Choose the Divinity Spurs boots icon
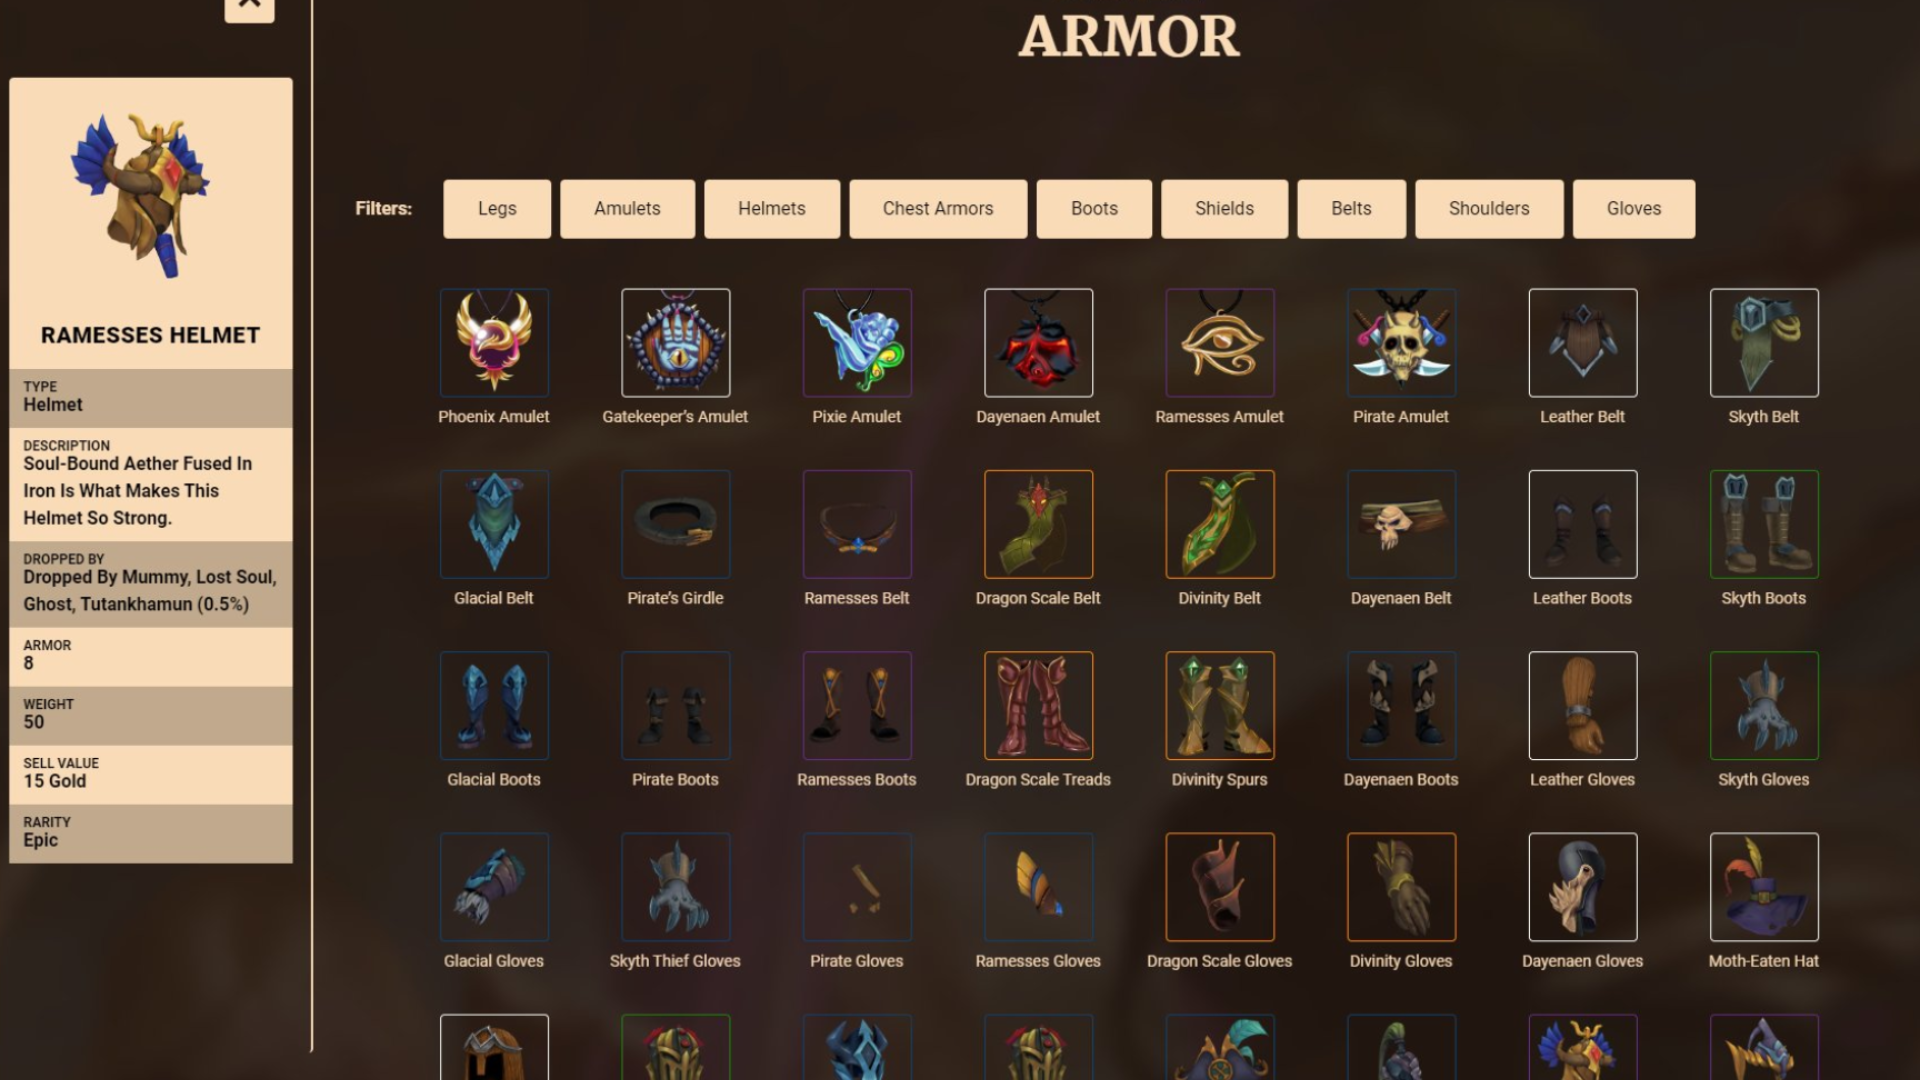The height and width of the screenshot is (1080, 1920). click(1220, 706)
